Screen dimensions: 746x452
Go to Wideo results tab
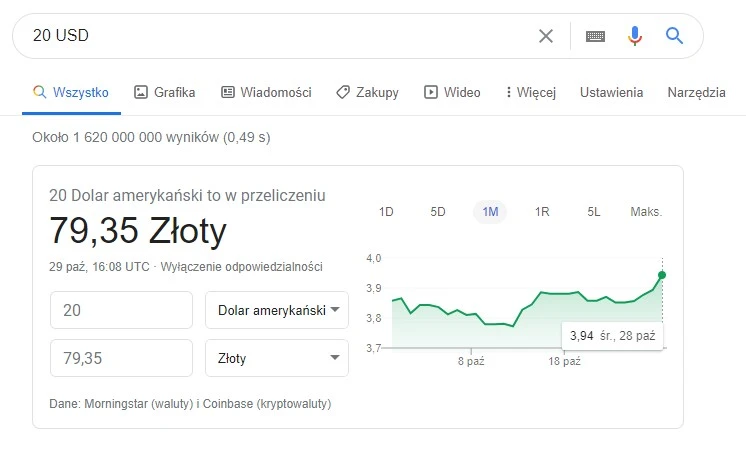click(452, 93)
